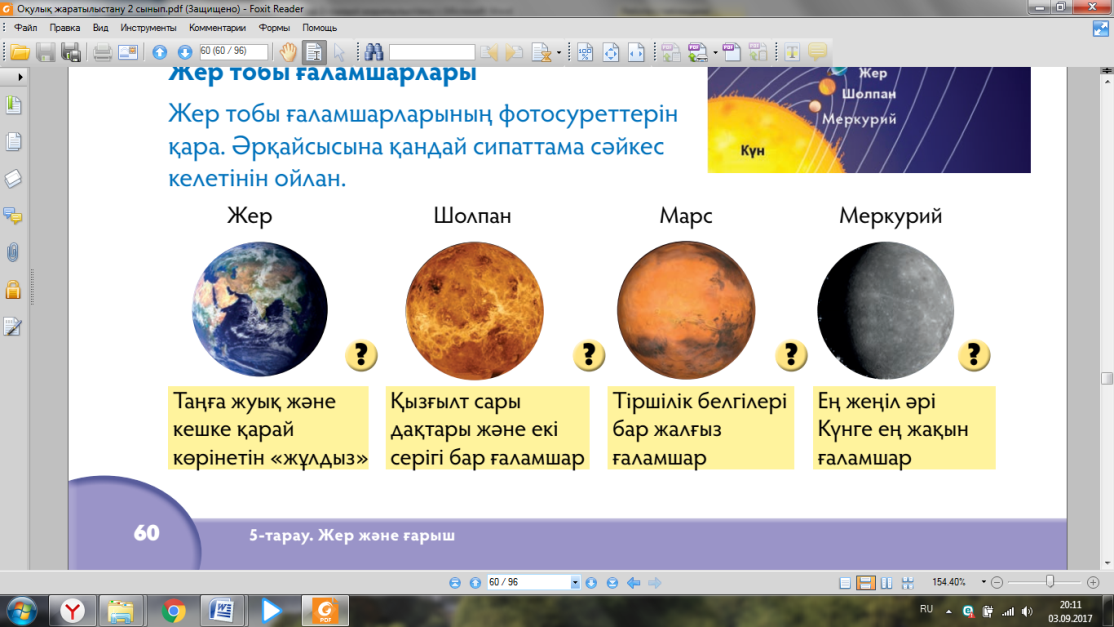
Task: Open the security lock panel
Action: [13, 289]
